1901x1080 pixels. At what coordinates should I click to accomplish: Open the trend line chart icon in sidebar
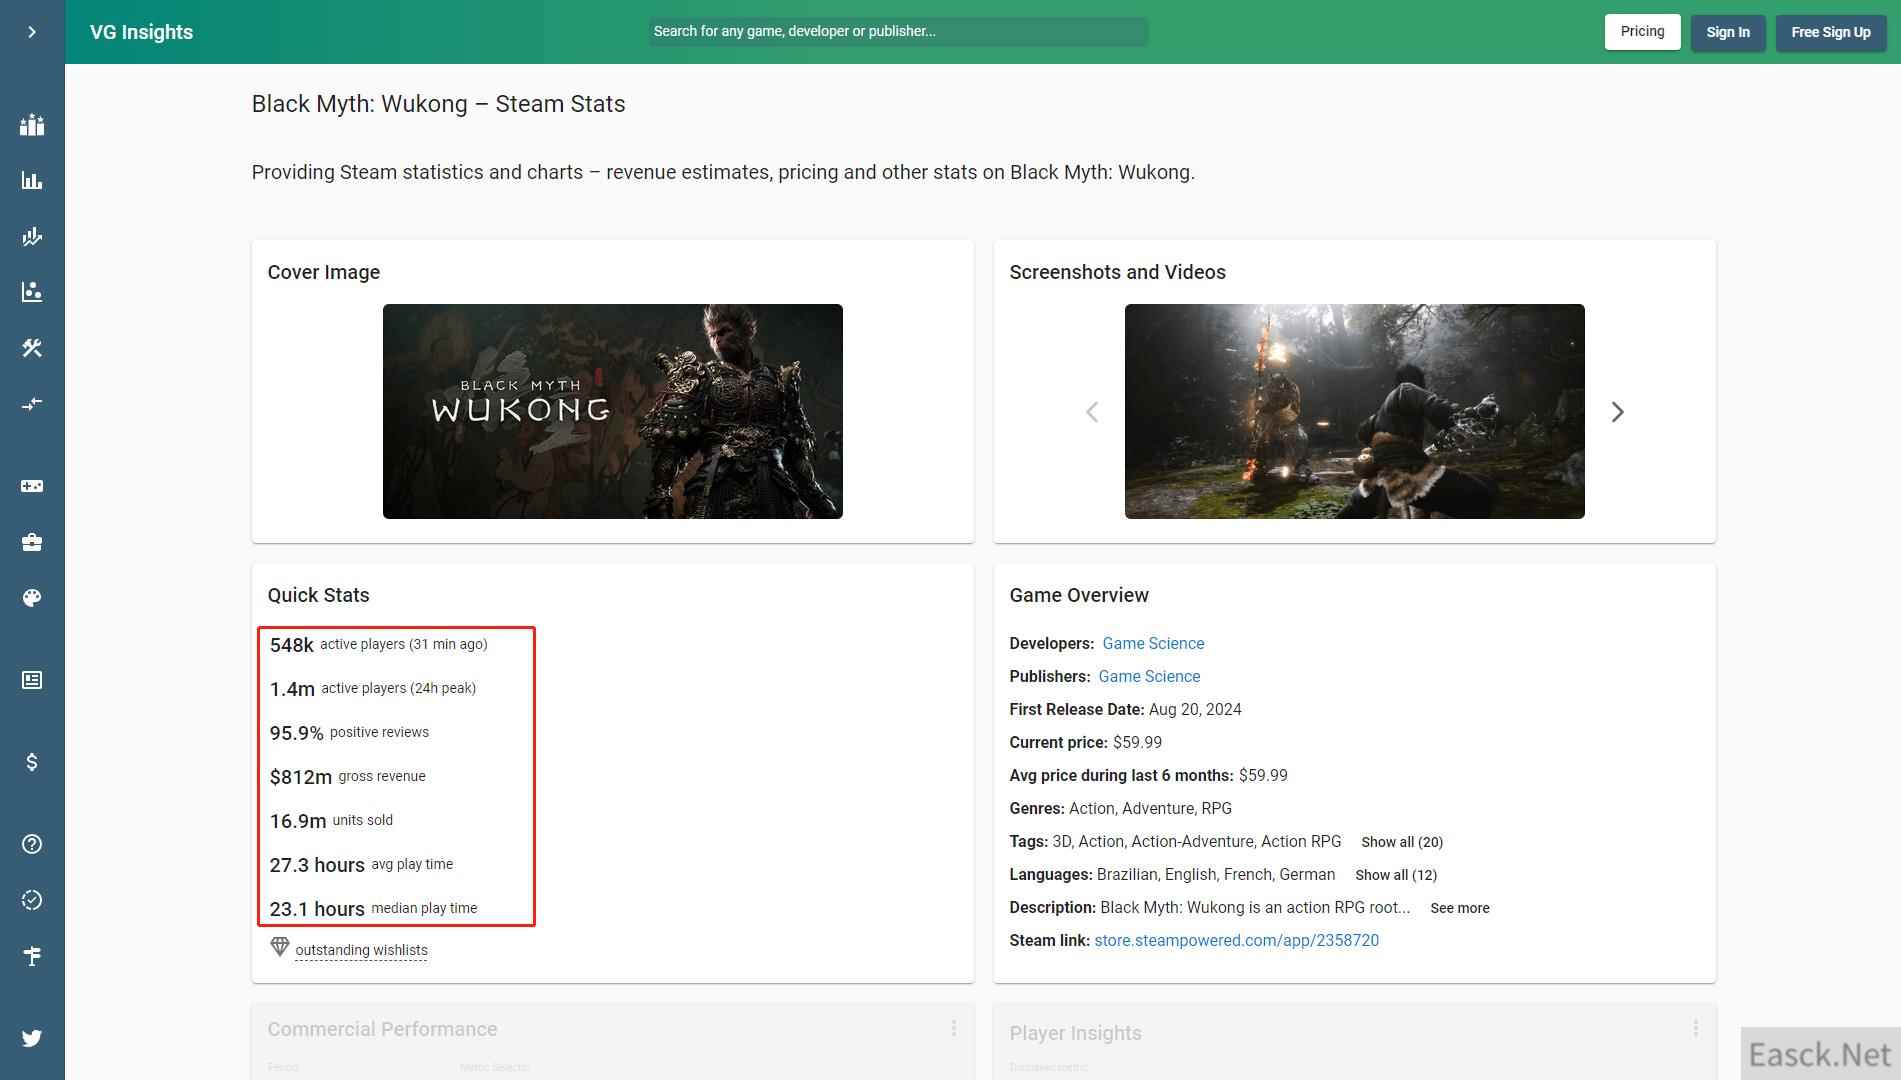(32, 237)
